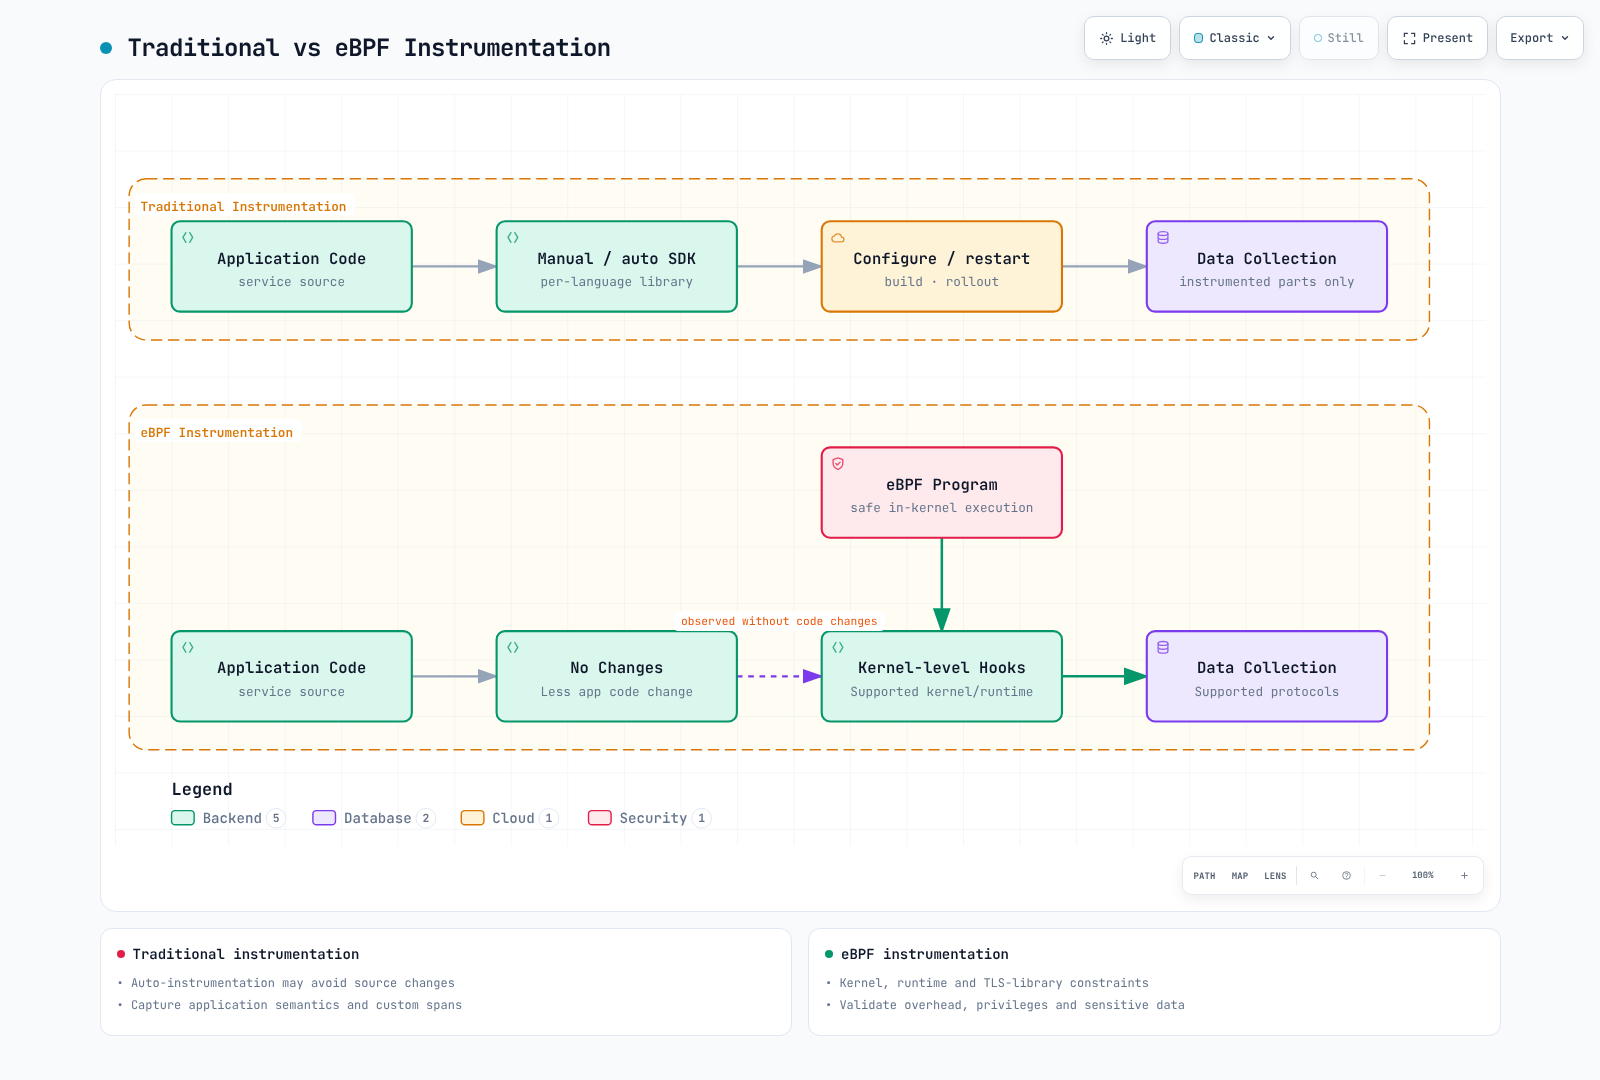Screen dimensions: 1600x1080
Task: Click 'eBPF instrumentation' notes card heading
Action: tap(925, 955)
